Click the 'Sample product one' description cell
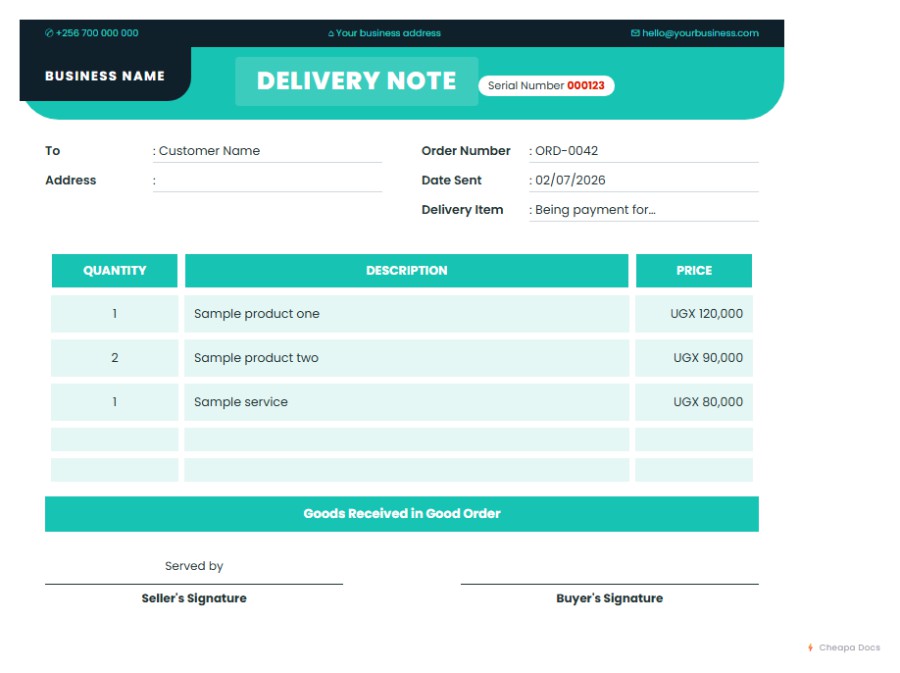 coord(406,314)
